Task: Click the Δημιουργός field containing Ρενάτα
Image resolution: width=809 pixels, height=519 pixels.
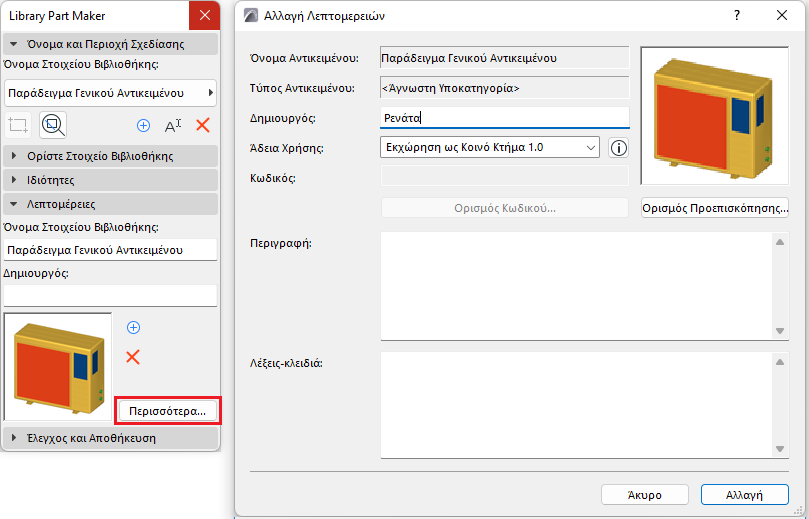Action: (505, 118)
